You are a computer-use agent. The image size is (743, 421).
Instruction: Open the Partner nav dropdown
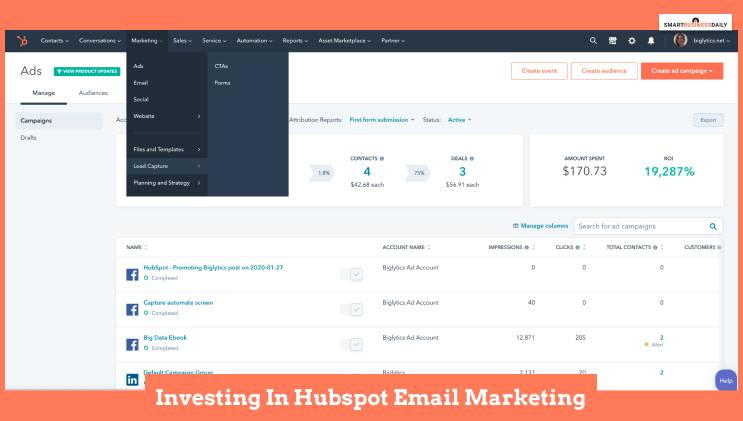393,41
